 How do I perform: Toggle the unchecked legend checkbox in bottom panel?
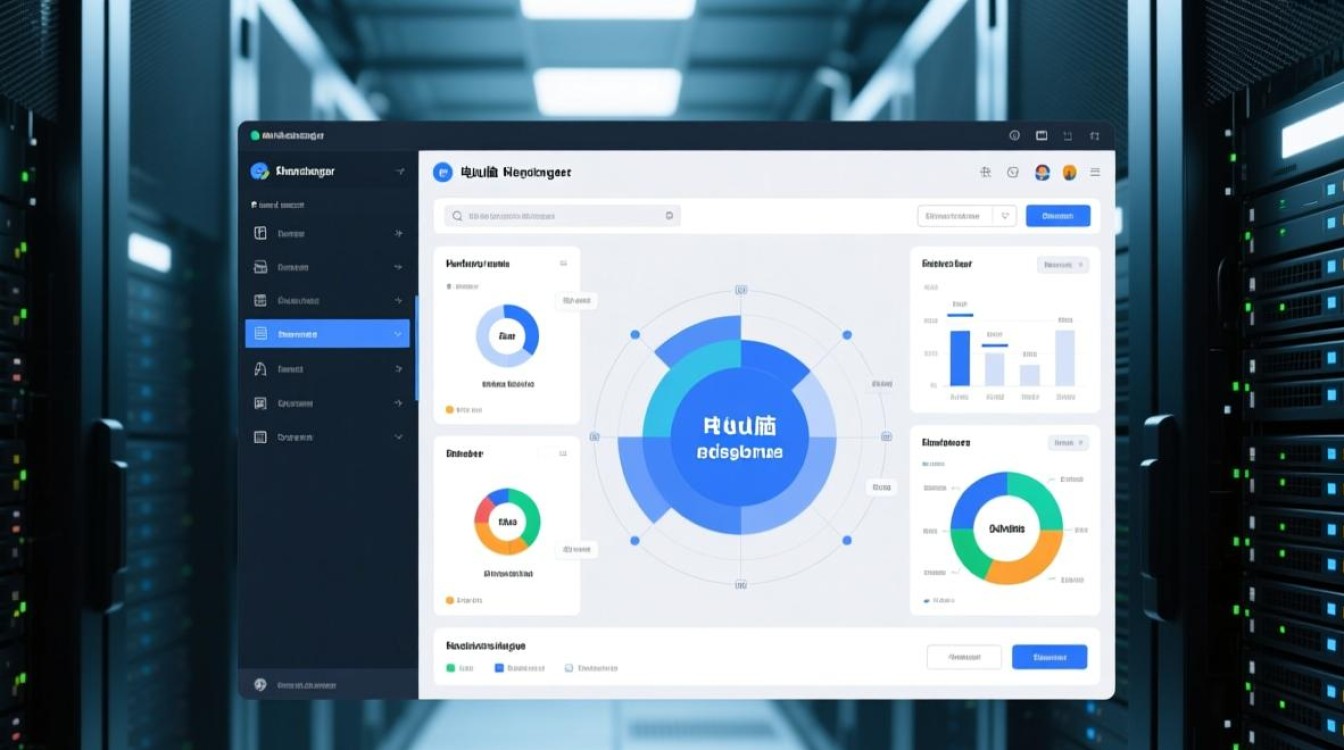569,667
